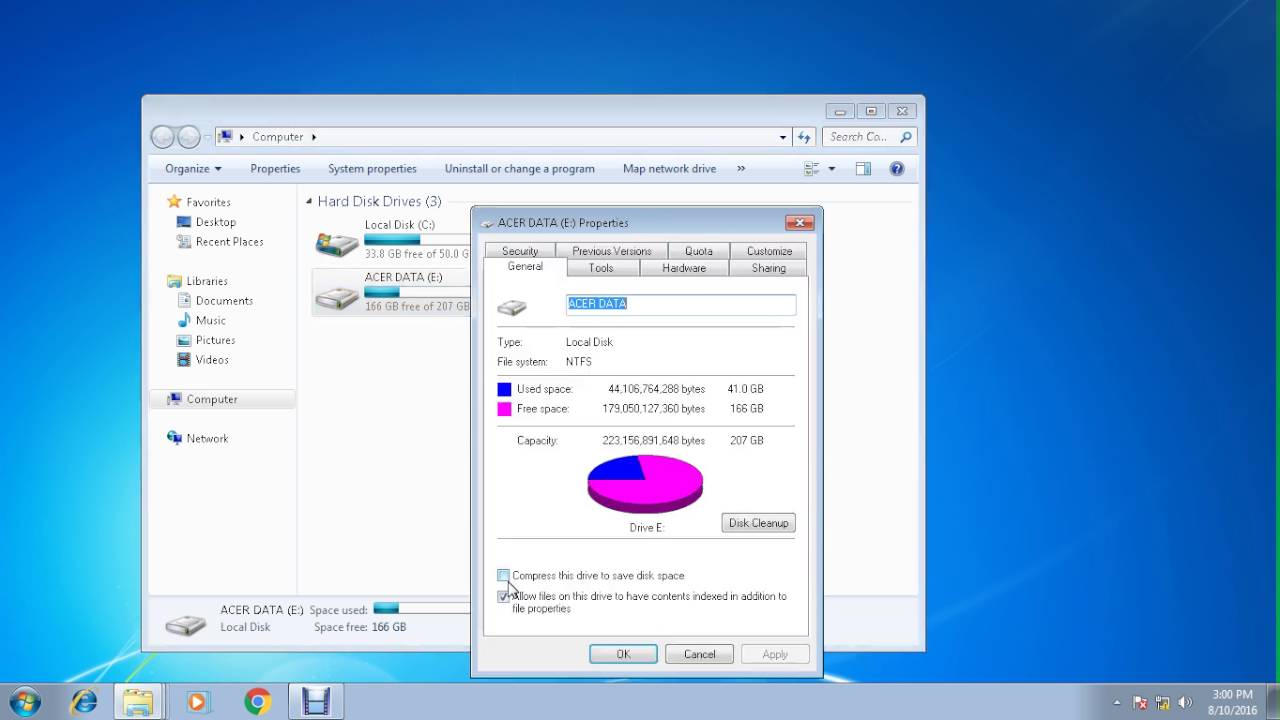The image size is (1280, 720).
Task: Select the General tab
Action: (525, 267)
